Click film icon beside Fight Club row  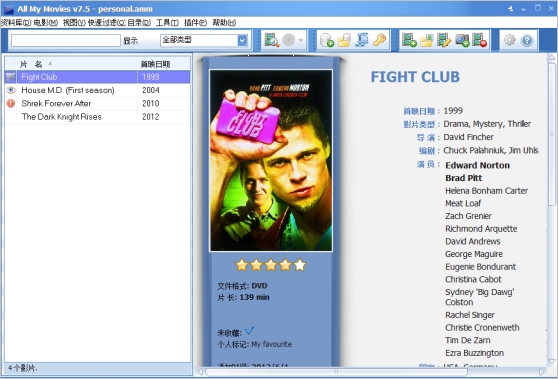click(x=11, y=77)
